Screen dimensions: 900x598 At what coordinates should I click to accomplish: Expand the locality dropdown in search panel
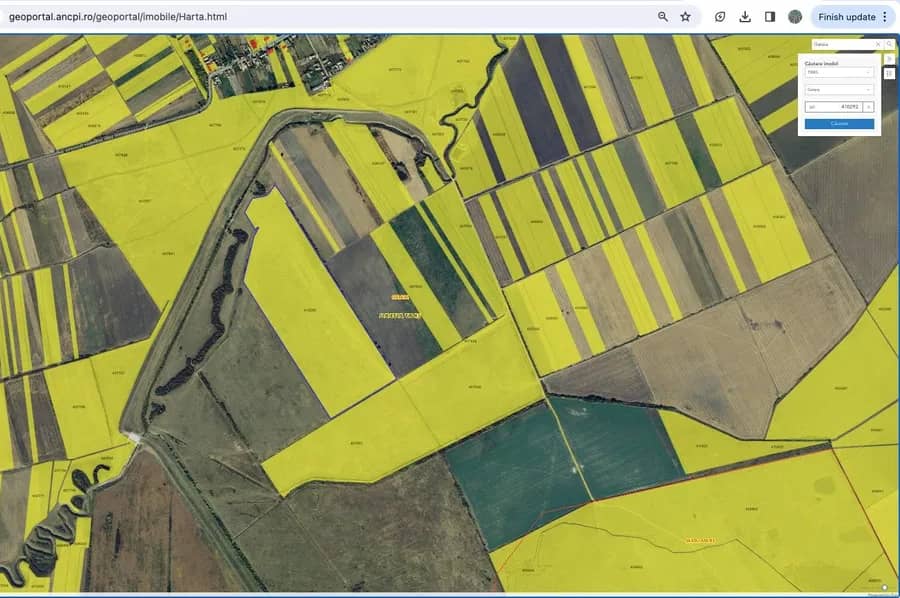coord(839,89)
